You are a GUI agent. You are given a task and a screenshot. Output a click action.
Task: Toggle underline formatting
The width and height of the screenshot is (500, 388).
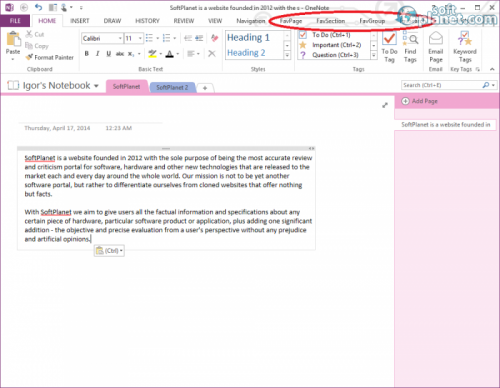(108, 53)
